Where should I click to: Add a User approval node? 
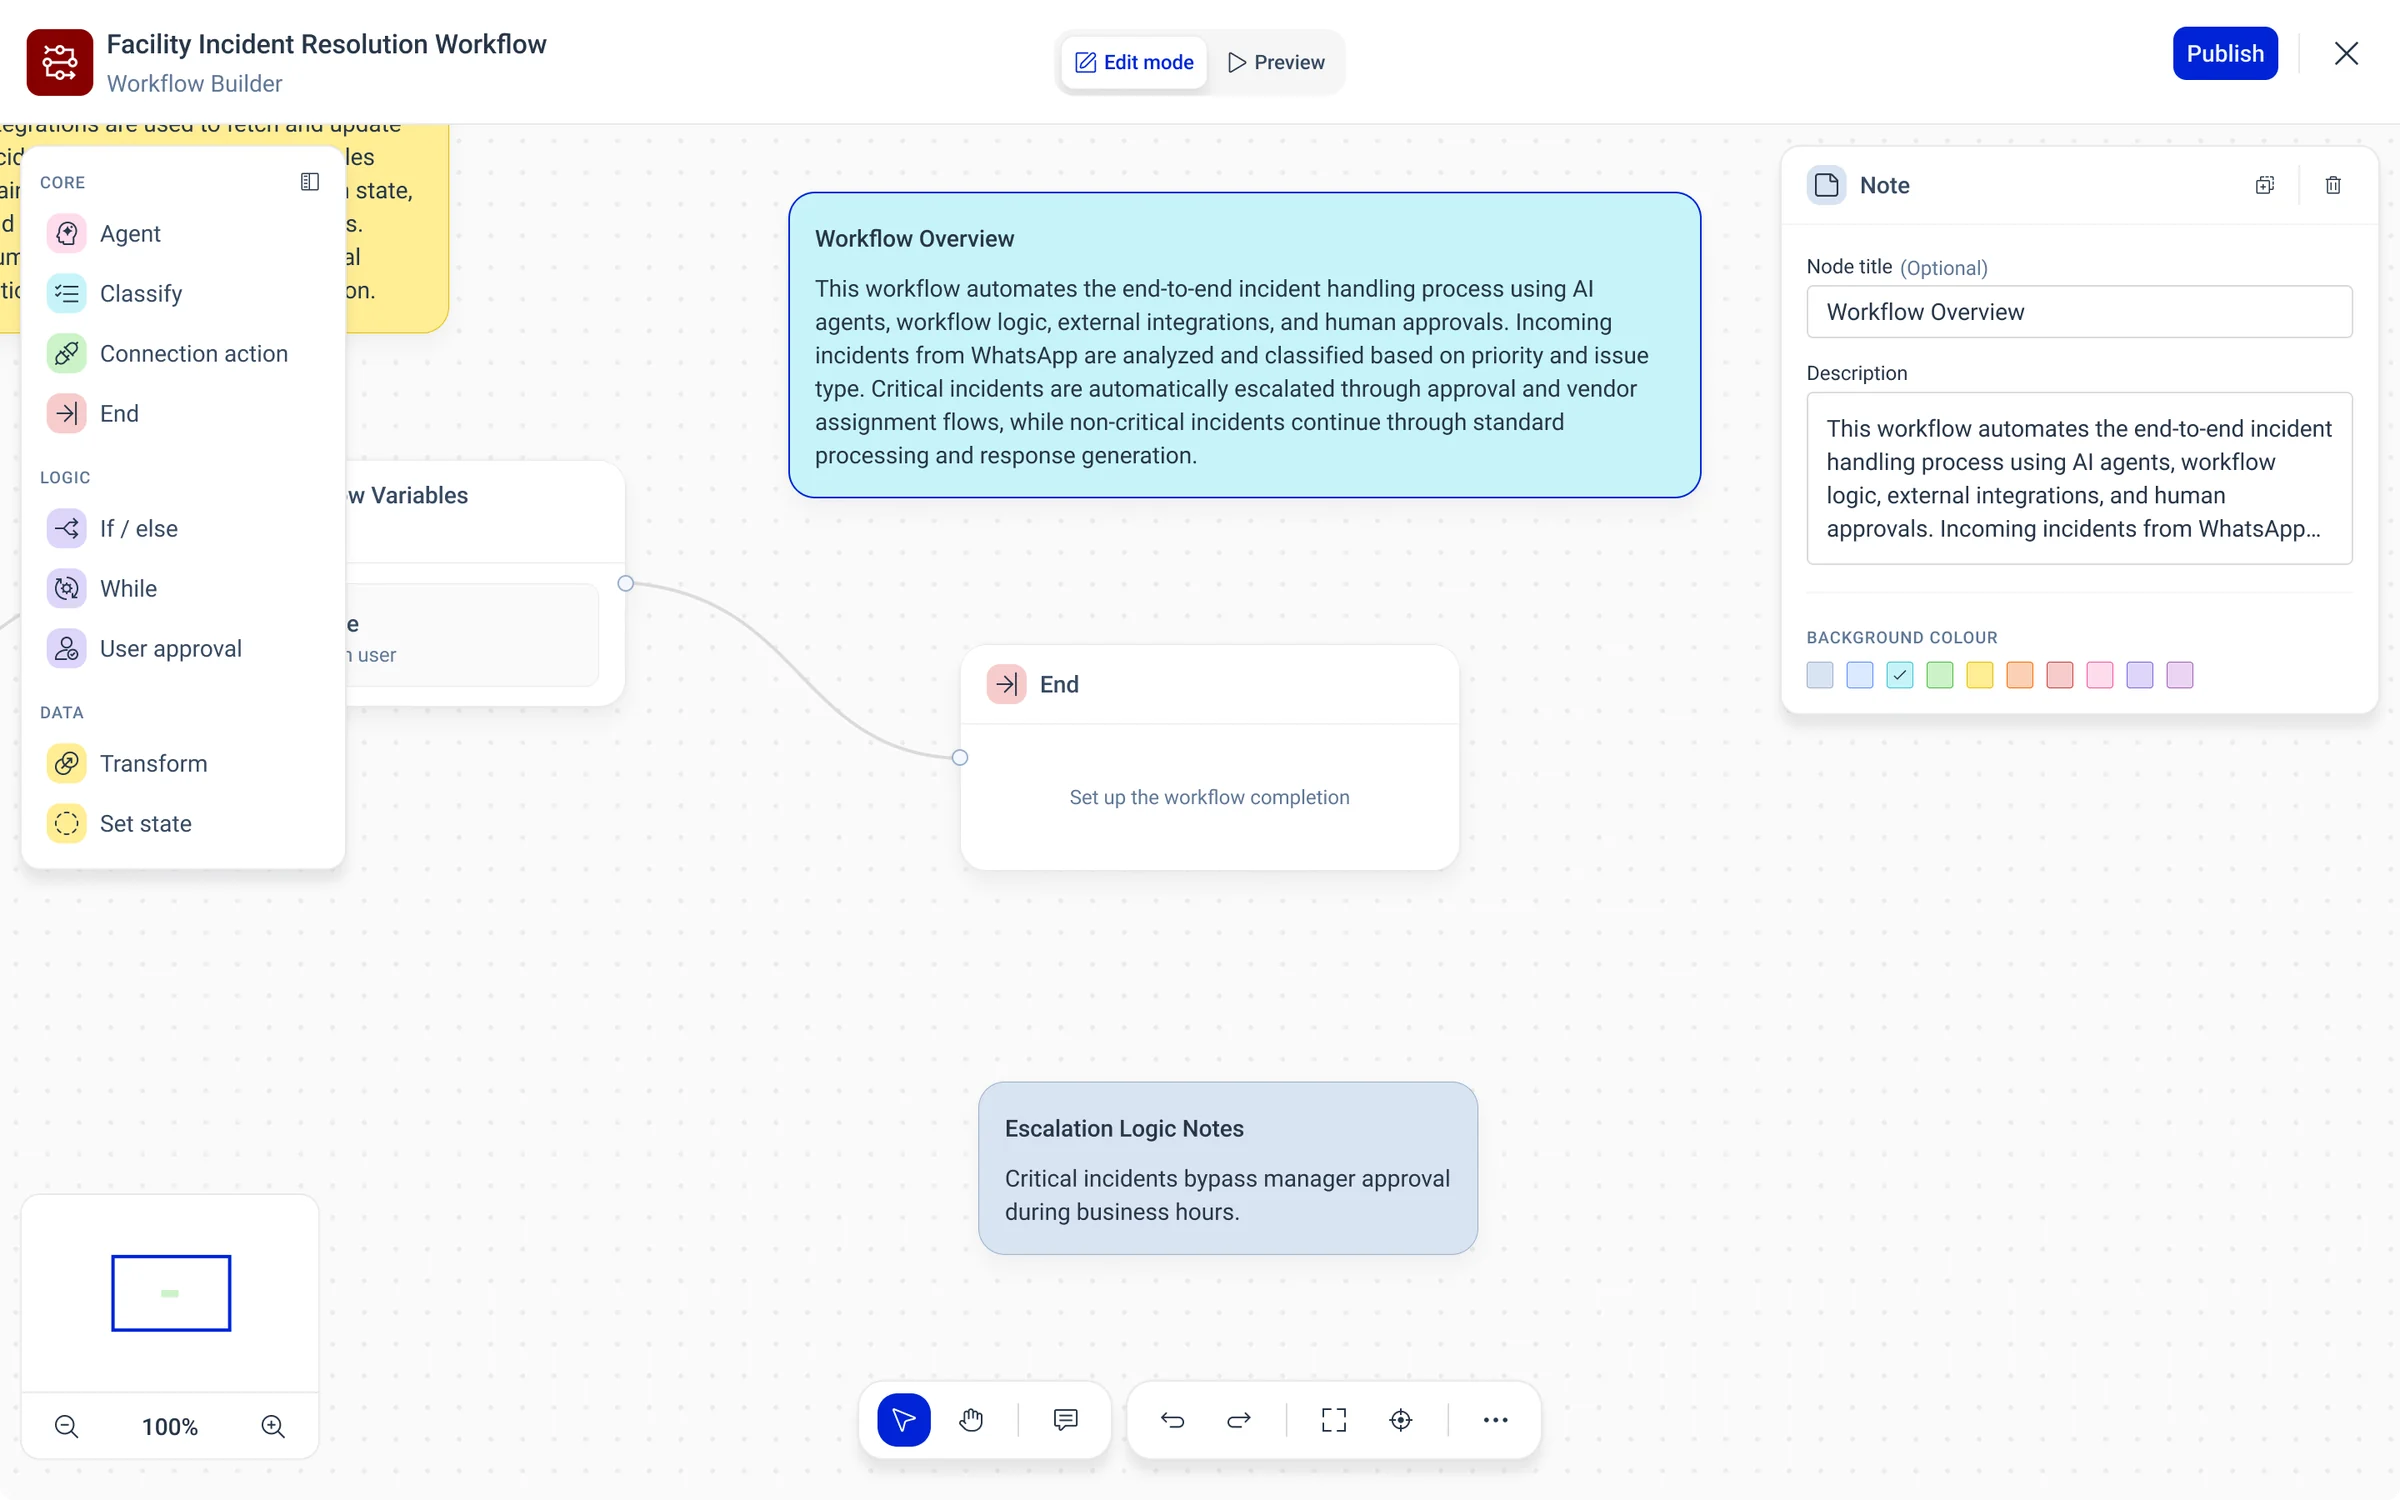point(182,648)
